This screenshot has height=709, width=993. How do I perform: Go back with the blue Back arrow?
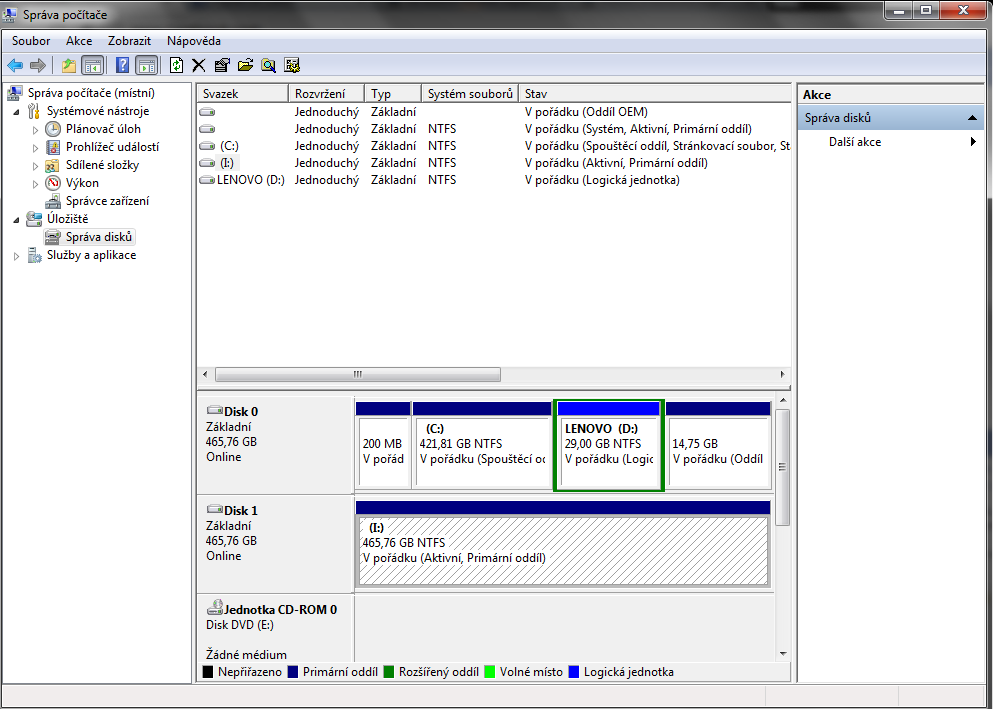coord(15,65)
